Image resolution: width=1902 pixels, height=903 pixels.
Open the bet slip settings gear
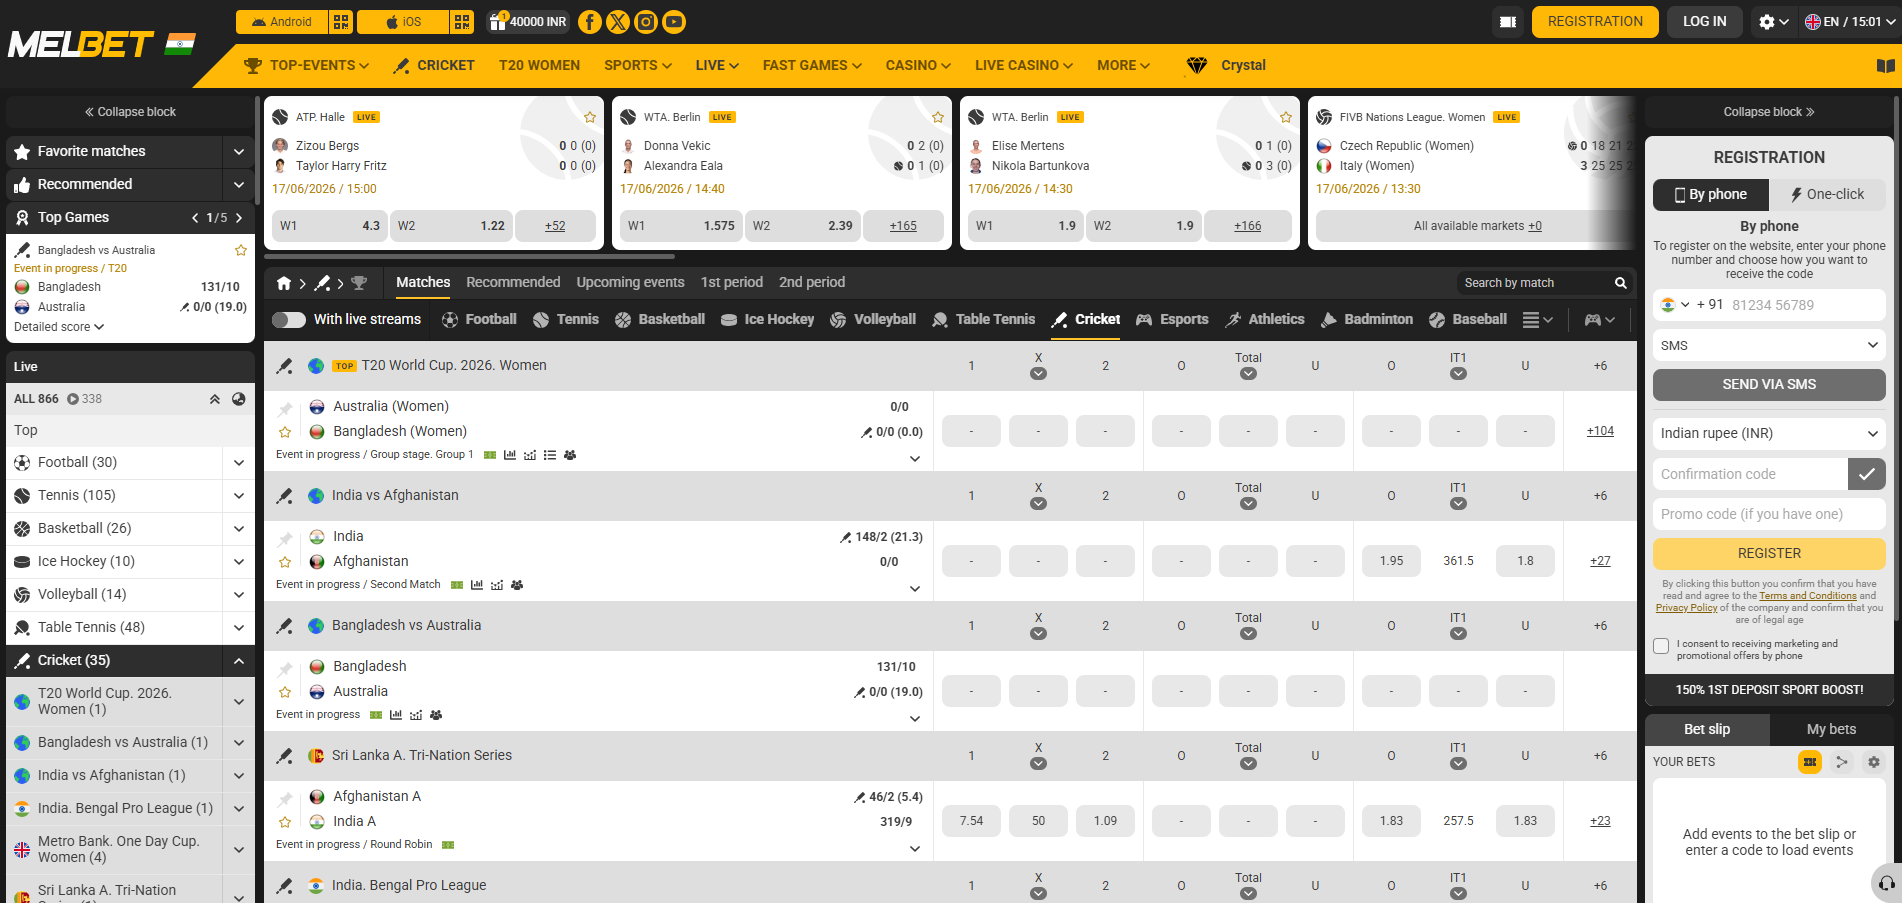click(1874, 762)
